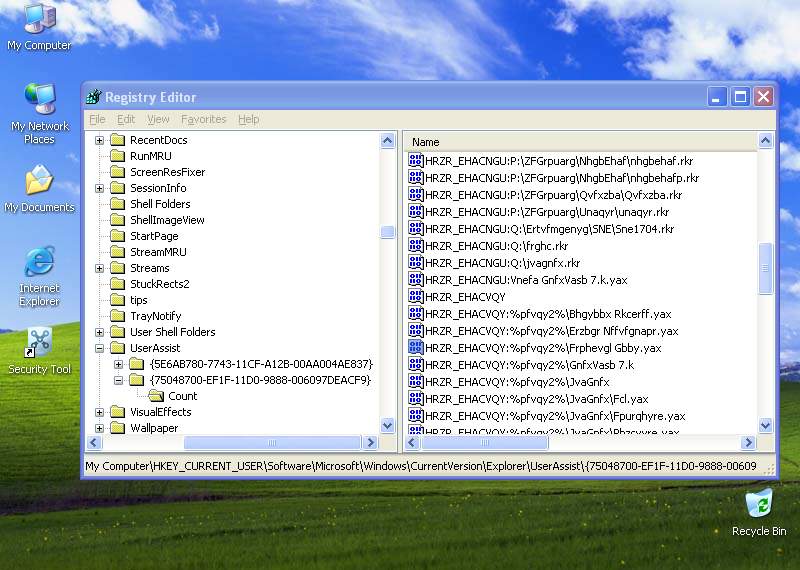The image size is (800, 570).
Task: Collapse the UserAssist key
Action: (99, 348)
